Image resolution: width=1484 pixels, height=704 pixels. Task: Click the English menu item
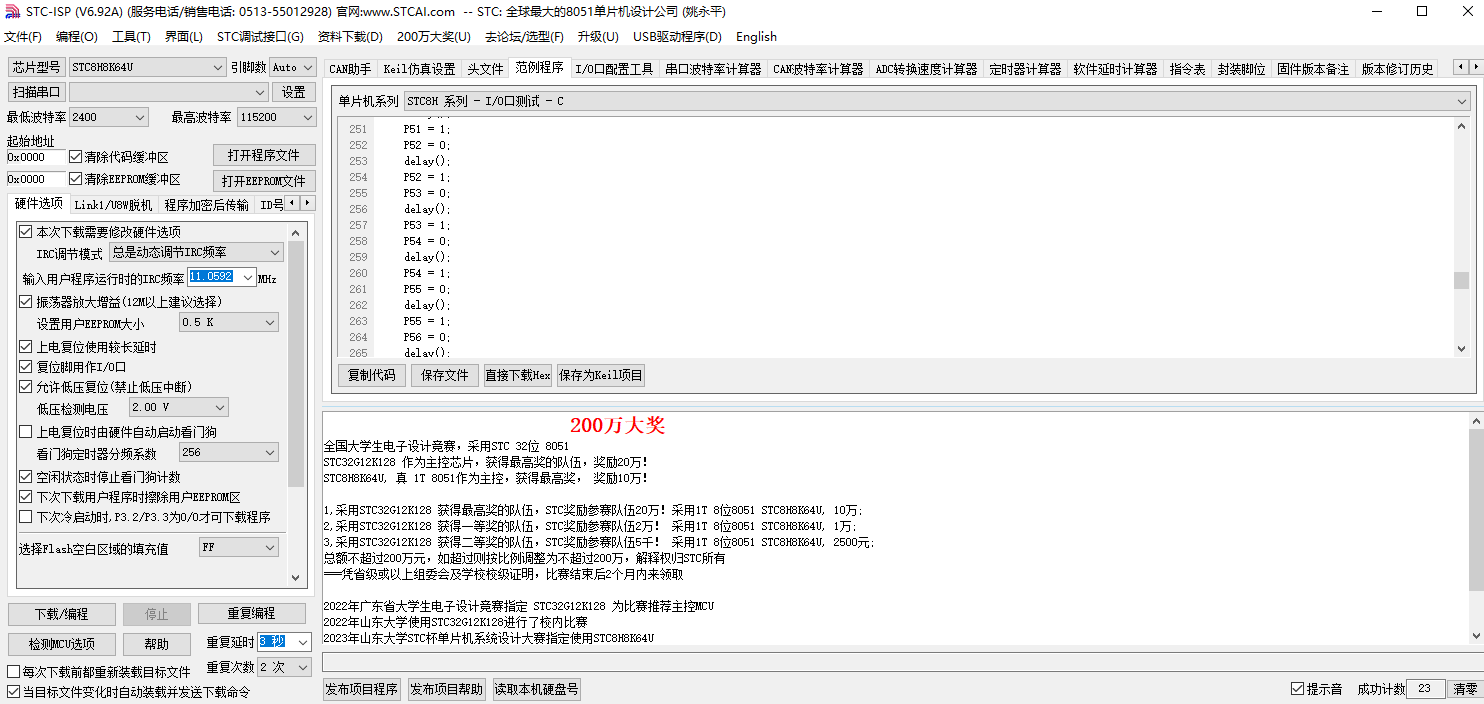point(756,37)
